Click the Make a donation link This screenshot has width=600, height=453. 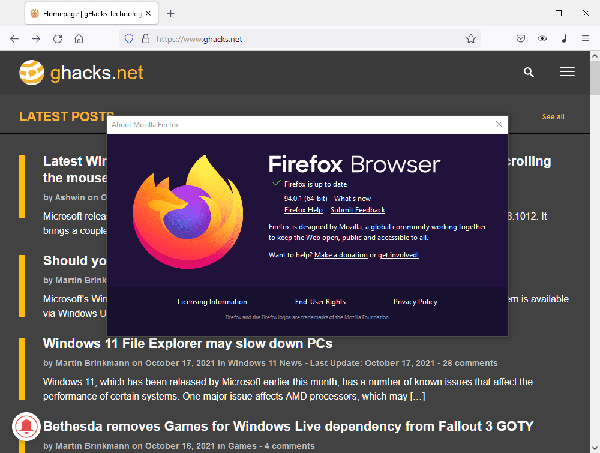[x=341, y=255]
